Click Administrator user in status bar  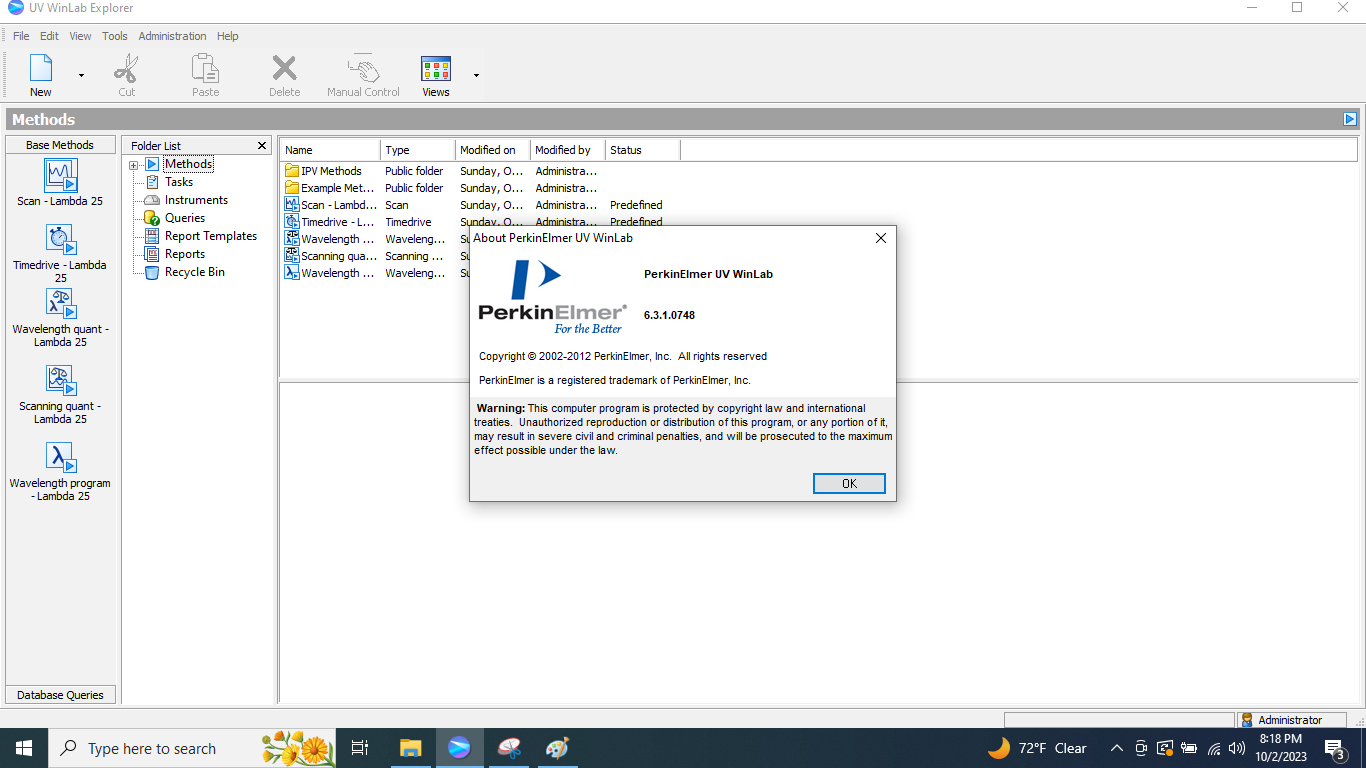[x=1292, y=720]
